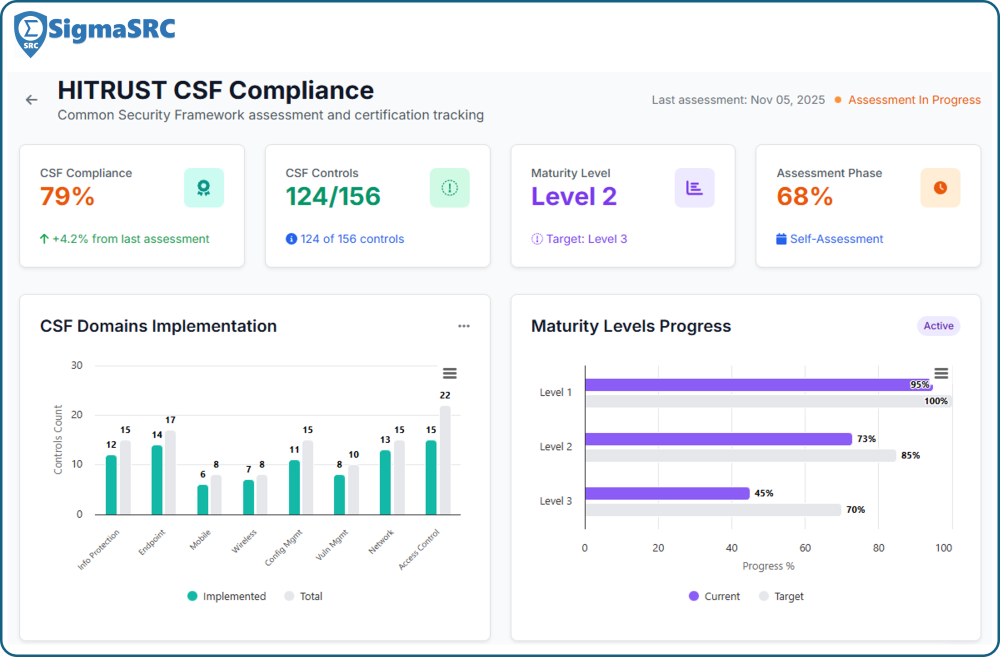Screen dimensions: 1000x657
Task: Click the info icon beside Target: Level 3
Action: coord(537,239)
